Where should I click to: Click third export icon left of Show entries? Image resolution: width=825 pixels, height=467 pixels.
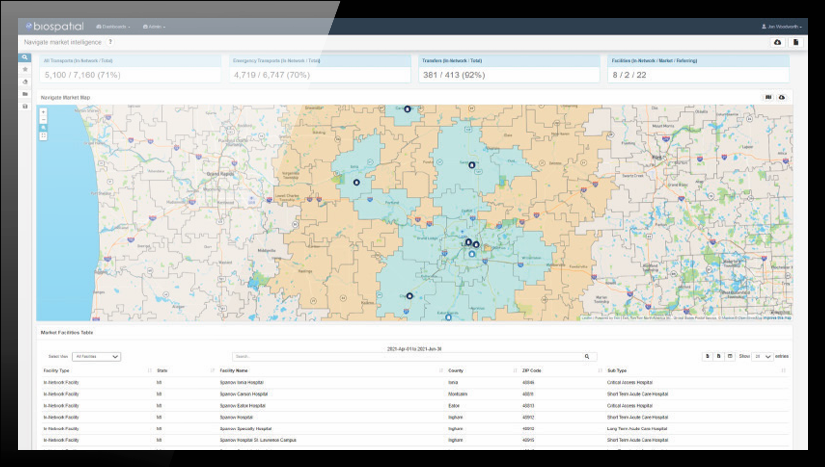point(730,356)
